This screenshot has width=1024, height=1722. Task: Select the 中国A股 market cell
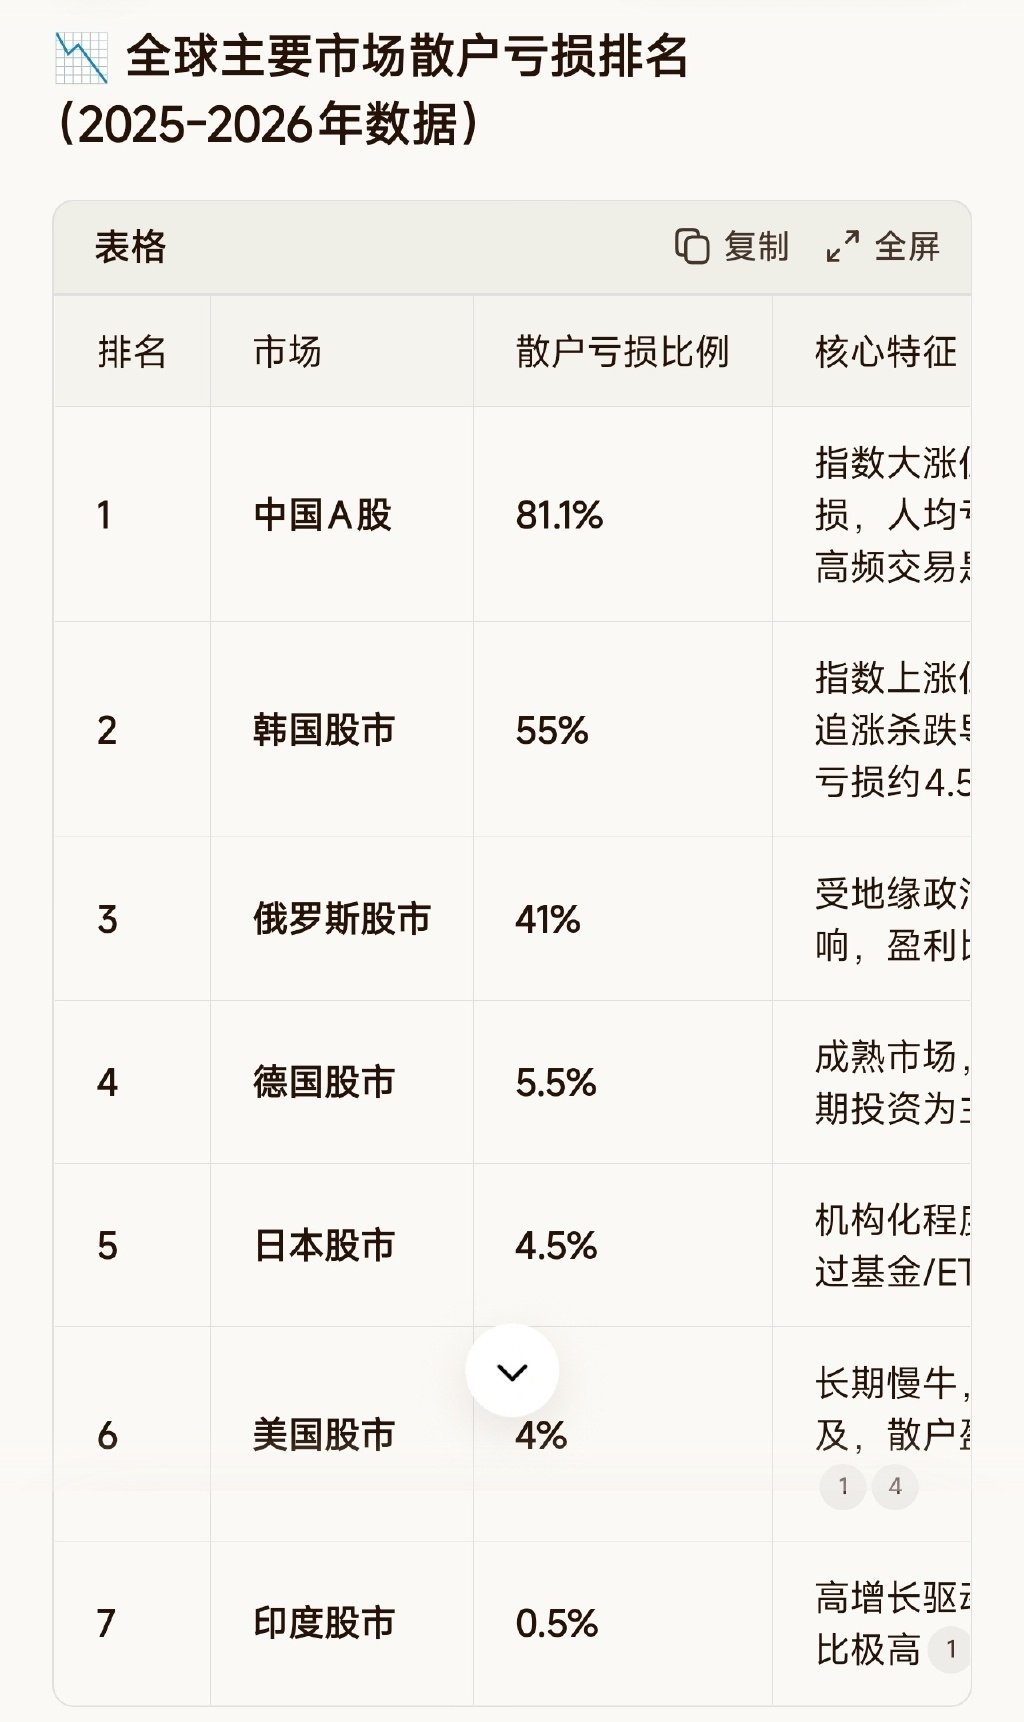323,515
